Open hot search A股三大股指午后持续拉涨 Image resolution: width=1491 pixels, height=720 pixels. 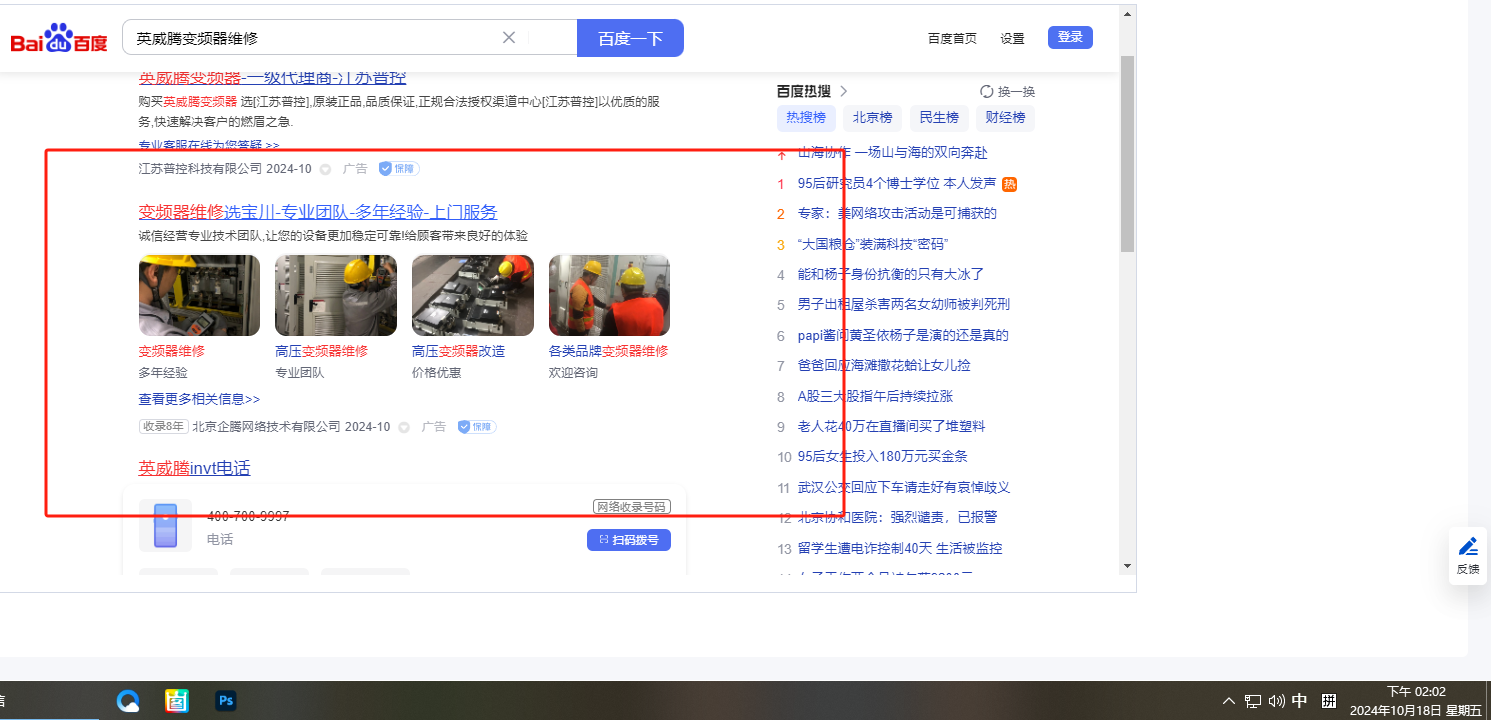tap(875, 396)
